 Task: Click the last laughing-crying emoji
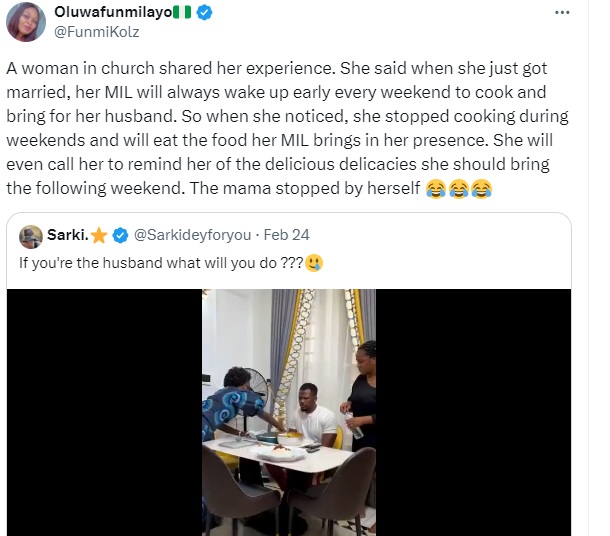coord(481,189)
